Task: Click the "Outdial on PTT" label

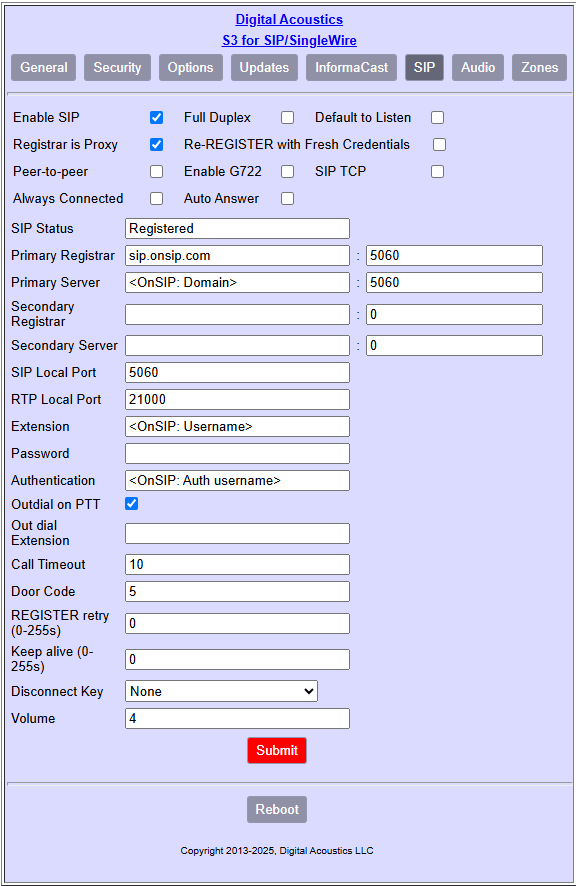Action: [55, 504]
